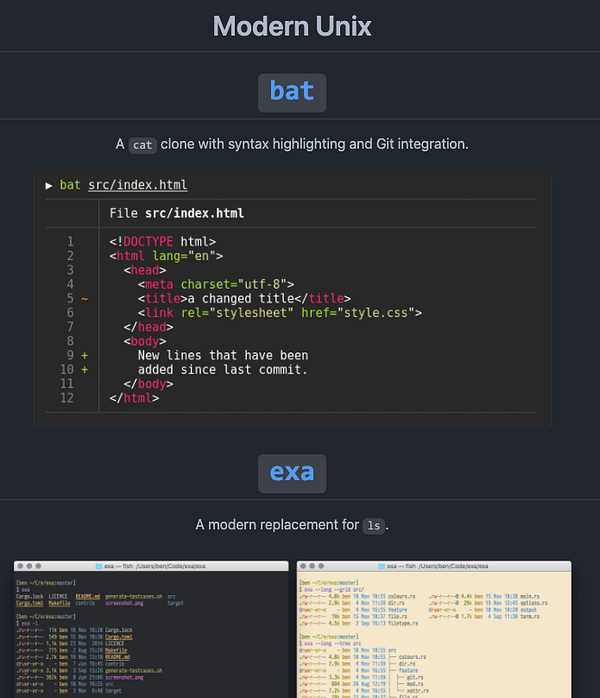Image resolution: width=600 pixels, height=698 pixels.
Task: Open the bat terminal screenshot image
Action: click(x=292, y=298)
